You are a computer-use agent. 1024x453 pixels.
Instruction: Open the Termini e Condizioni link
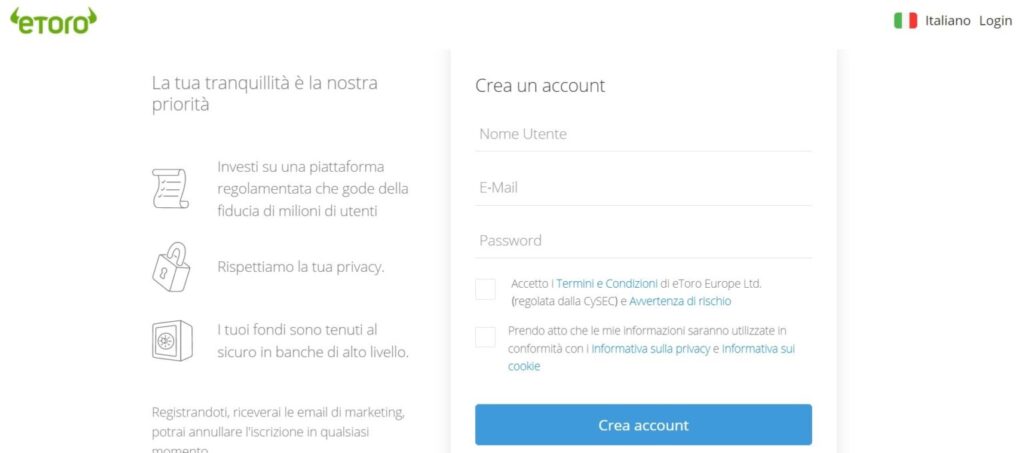pos(606,283)
